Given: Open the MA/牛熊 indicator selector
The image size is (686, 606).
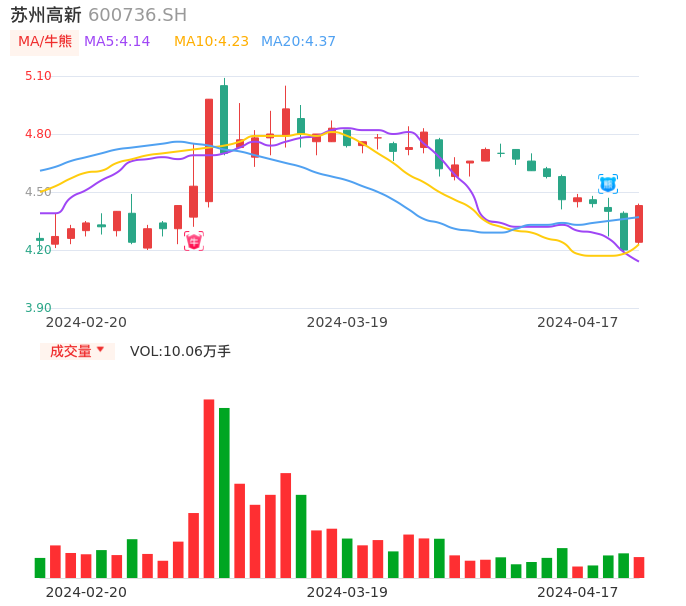Looking at the screenshot, I should click(x=45, y=42).
